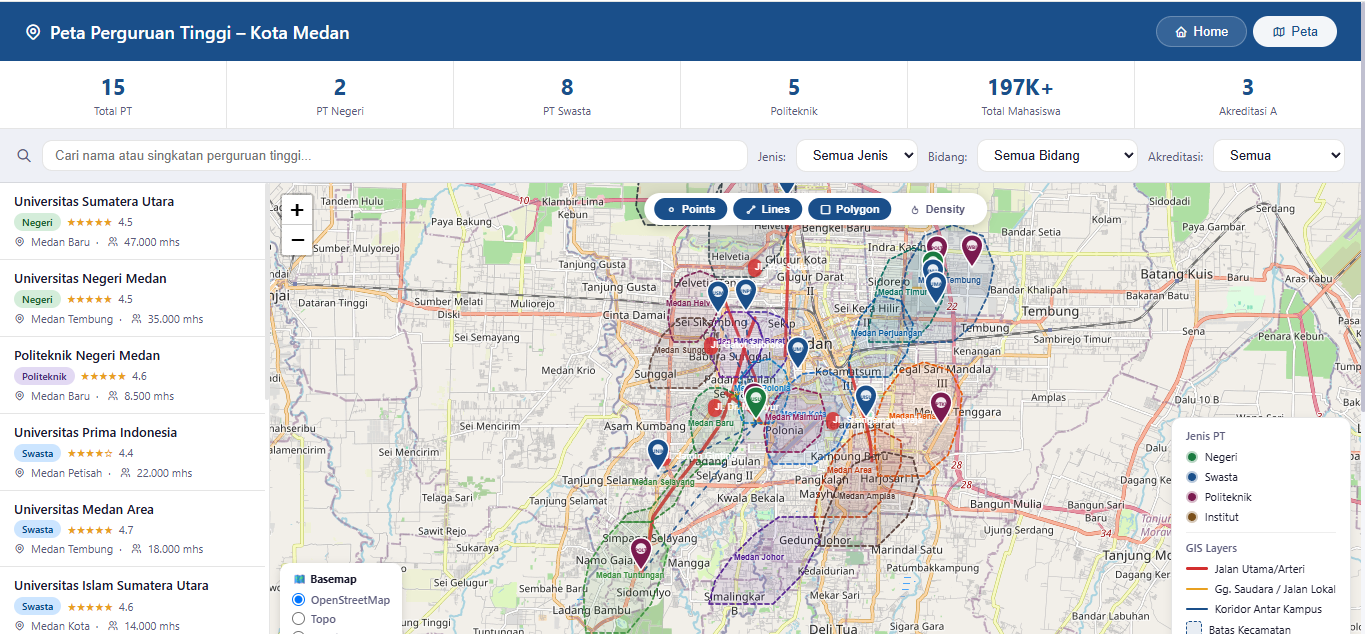Click the blue Swasta legend color dot

[x=1192, y=477]
